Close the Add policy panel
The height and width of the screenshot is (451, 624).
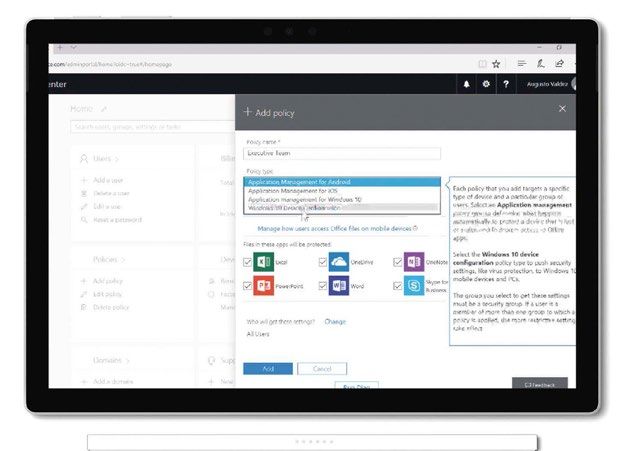click(x=562, y=109)
